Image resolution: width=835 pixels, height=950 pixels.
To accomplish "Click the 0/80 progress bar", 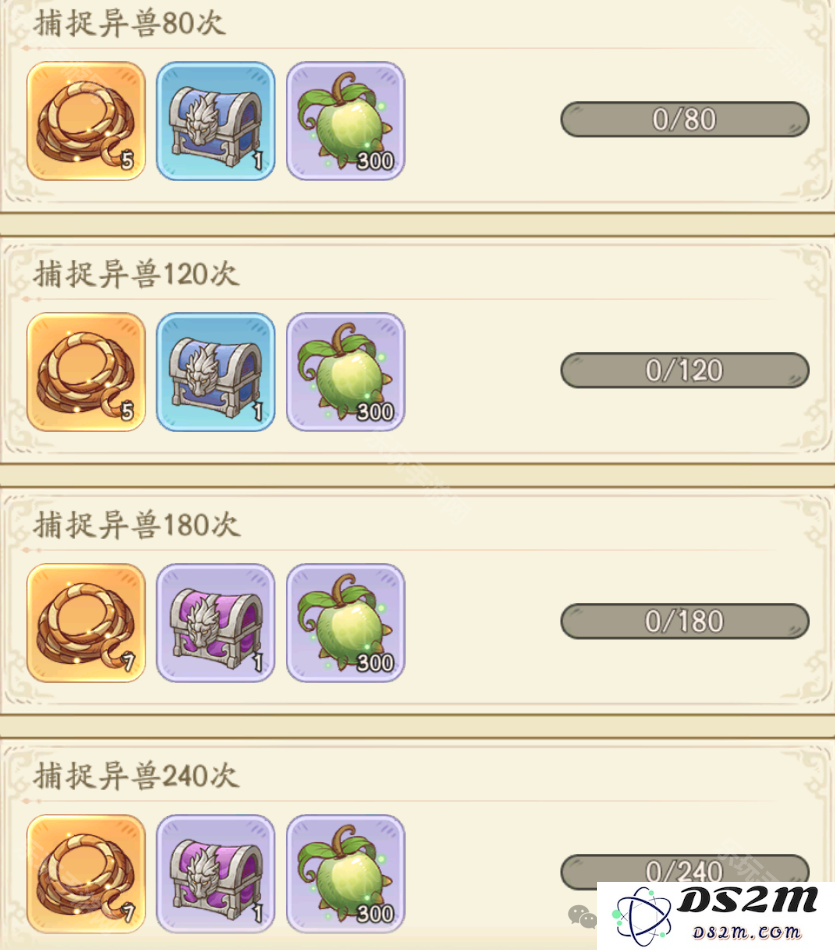I will [x=685, y=119].
